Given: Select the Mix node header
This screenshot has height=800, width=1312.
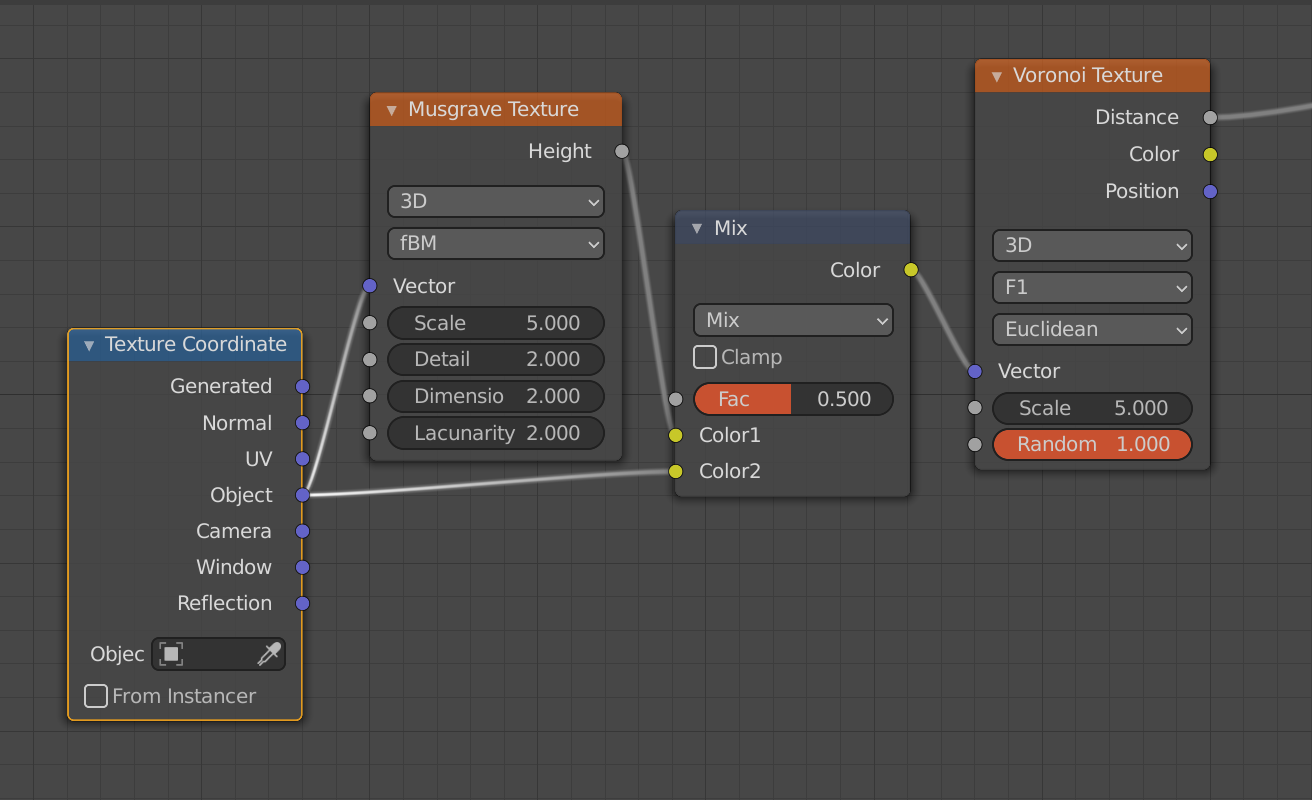Looking at the screenshot, I should 793,228.
